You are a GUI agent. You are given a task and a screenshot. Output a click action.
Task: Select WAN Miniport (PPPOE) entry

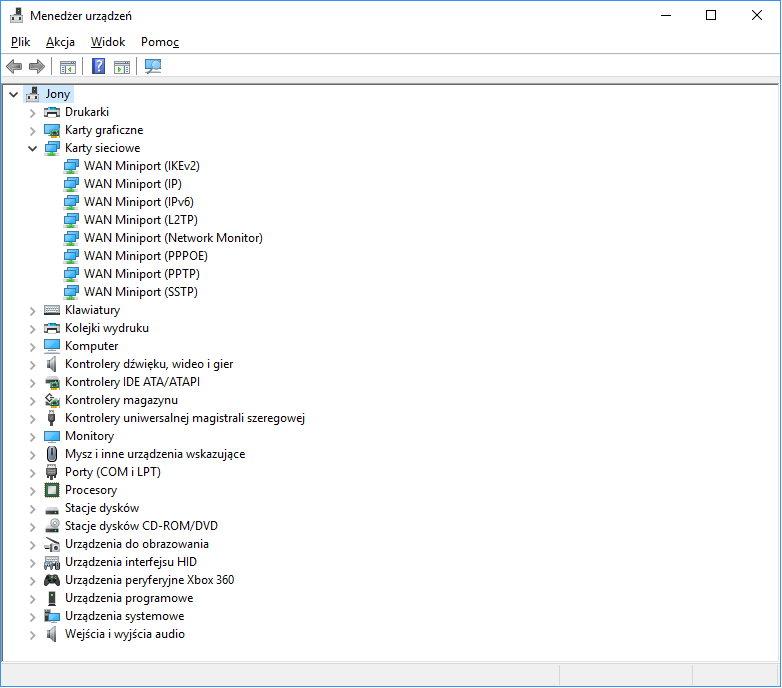[146, 256]
